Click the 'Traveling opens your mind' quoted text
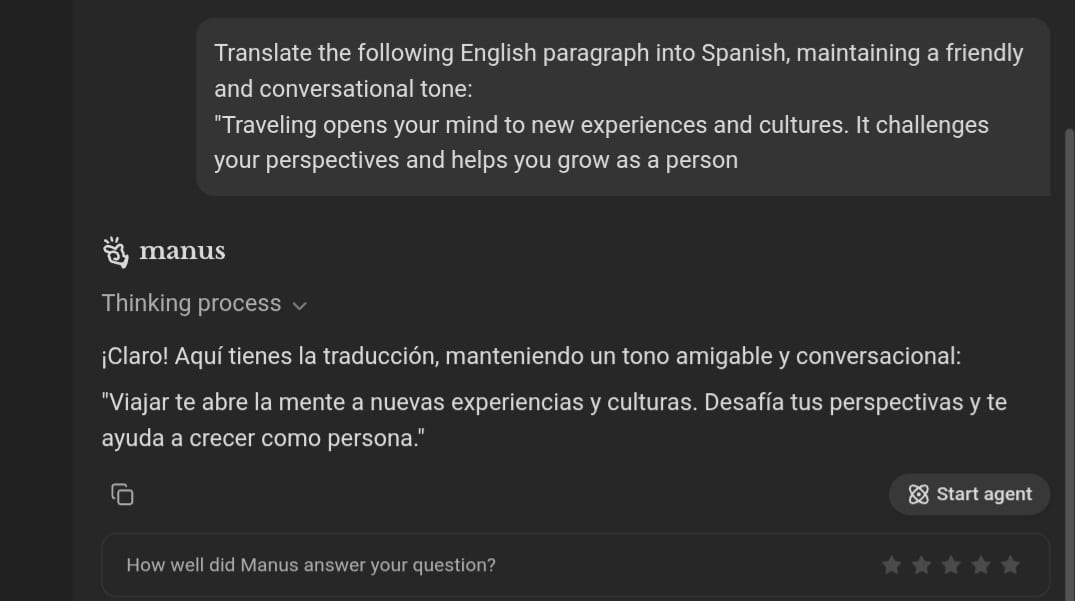This screenshot has width=1075, height=601. point(601,143)
